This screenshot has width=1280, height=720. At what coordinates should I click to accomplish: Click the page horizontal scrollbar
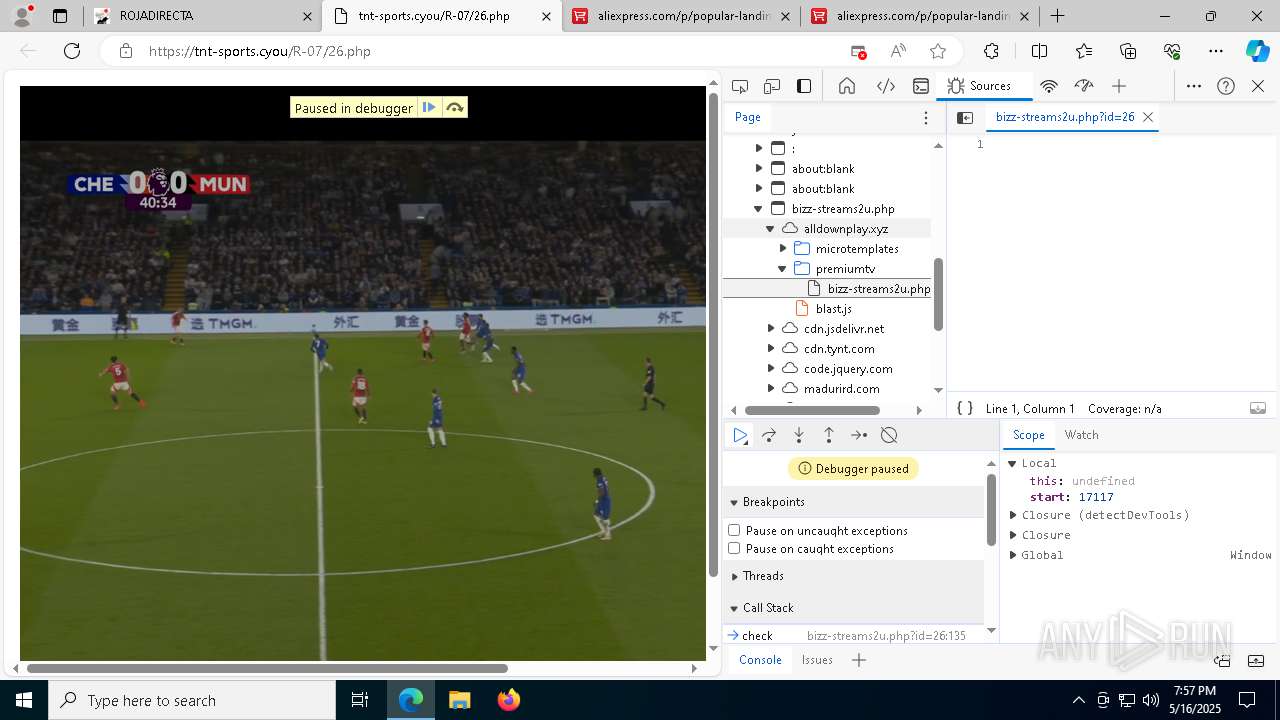(x=267, y=668)
